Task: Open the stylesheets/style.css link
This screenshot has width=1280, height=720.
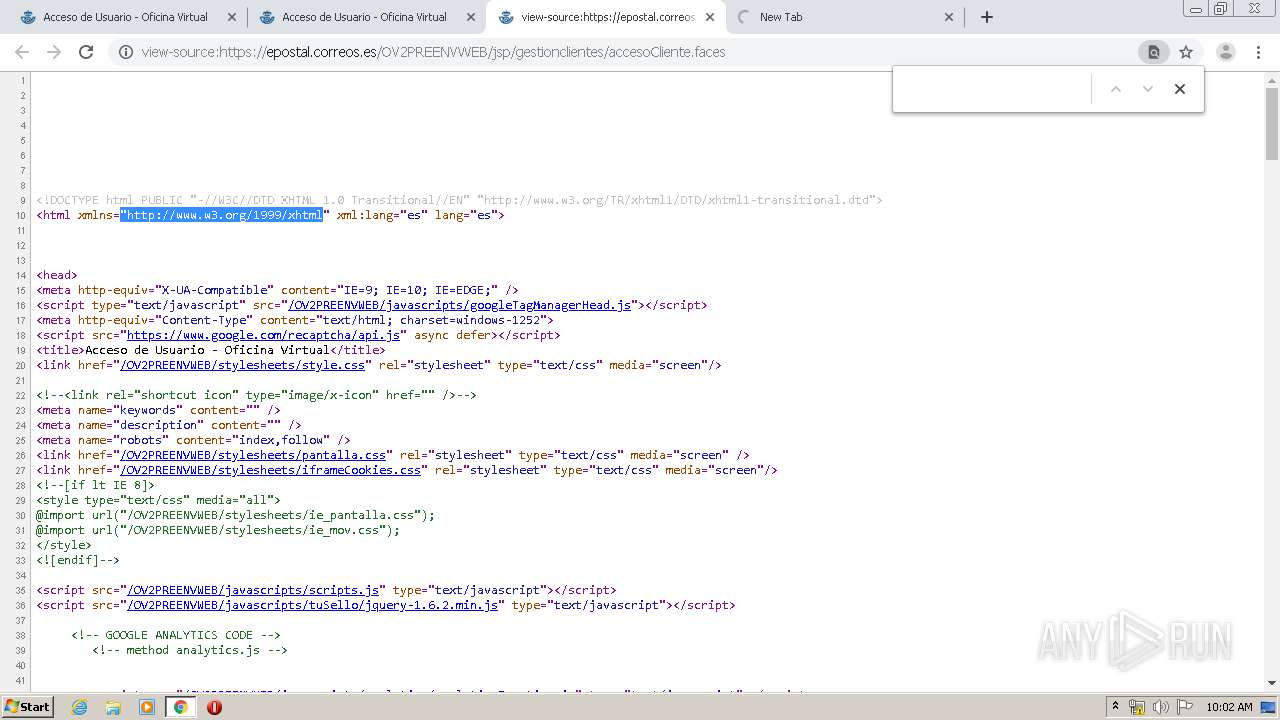Action: click(243, 365)
